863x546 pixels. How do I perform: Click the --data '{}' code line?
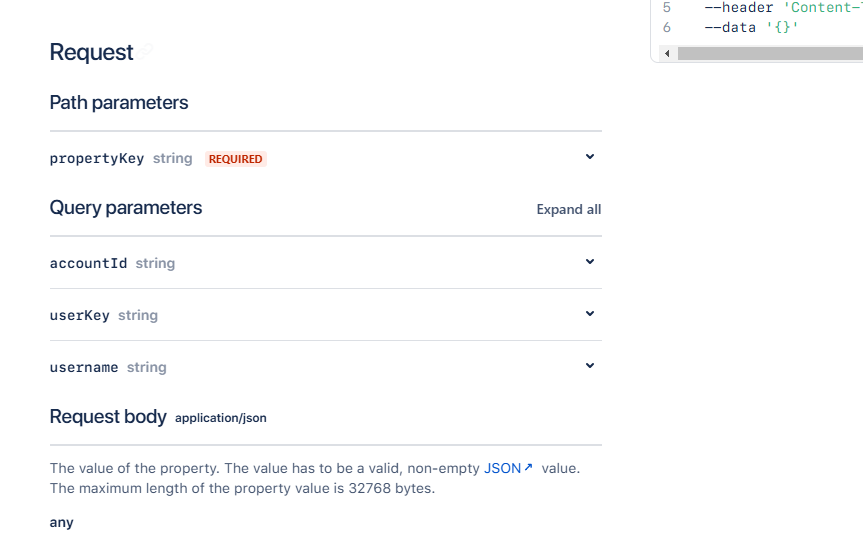click(x=752, y=27)
